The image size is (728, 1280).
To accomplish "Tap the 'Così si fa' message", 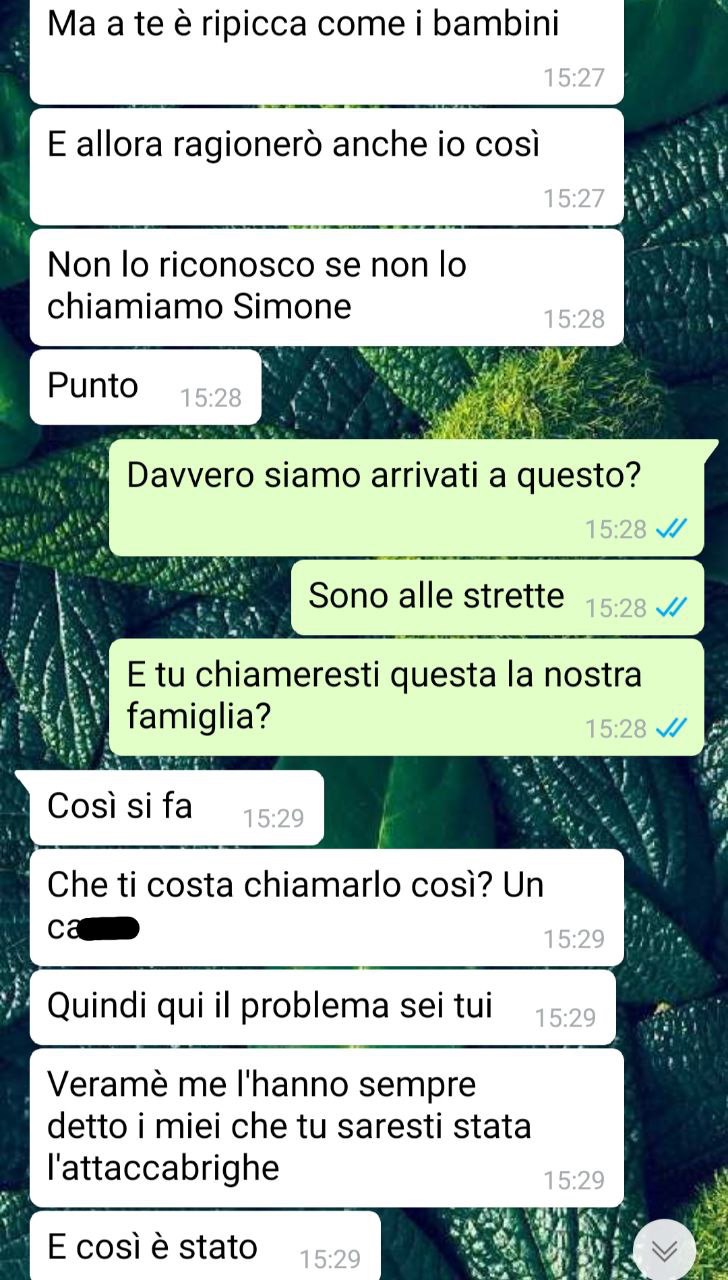I will pos(176,808).
